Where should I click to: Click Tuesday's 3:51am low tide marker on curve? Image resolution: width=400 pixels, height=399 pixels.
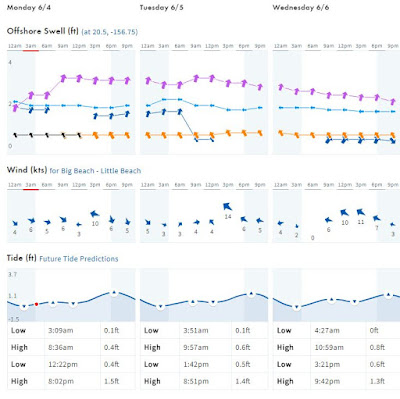coord(160,306)
